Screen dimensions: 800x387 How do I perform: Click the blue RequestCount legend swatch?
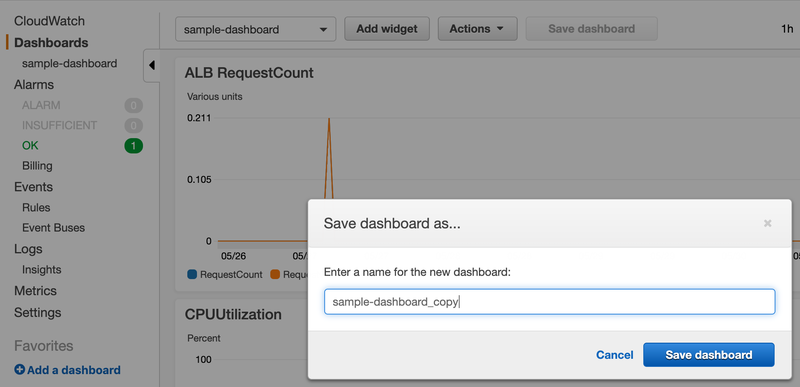coord(192,274)
